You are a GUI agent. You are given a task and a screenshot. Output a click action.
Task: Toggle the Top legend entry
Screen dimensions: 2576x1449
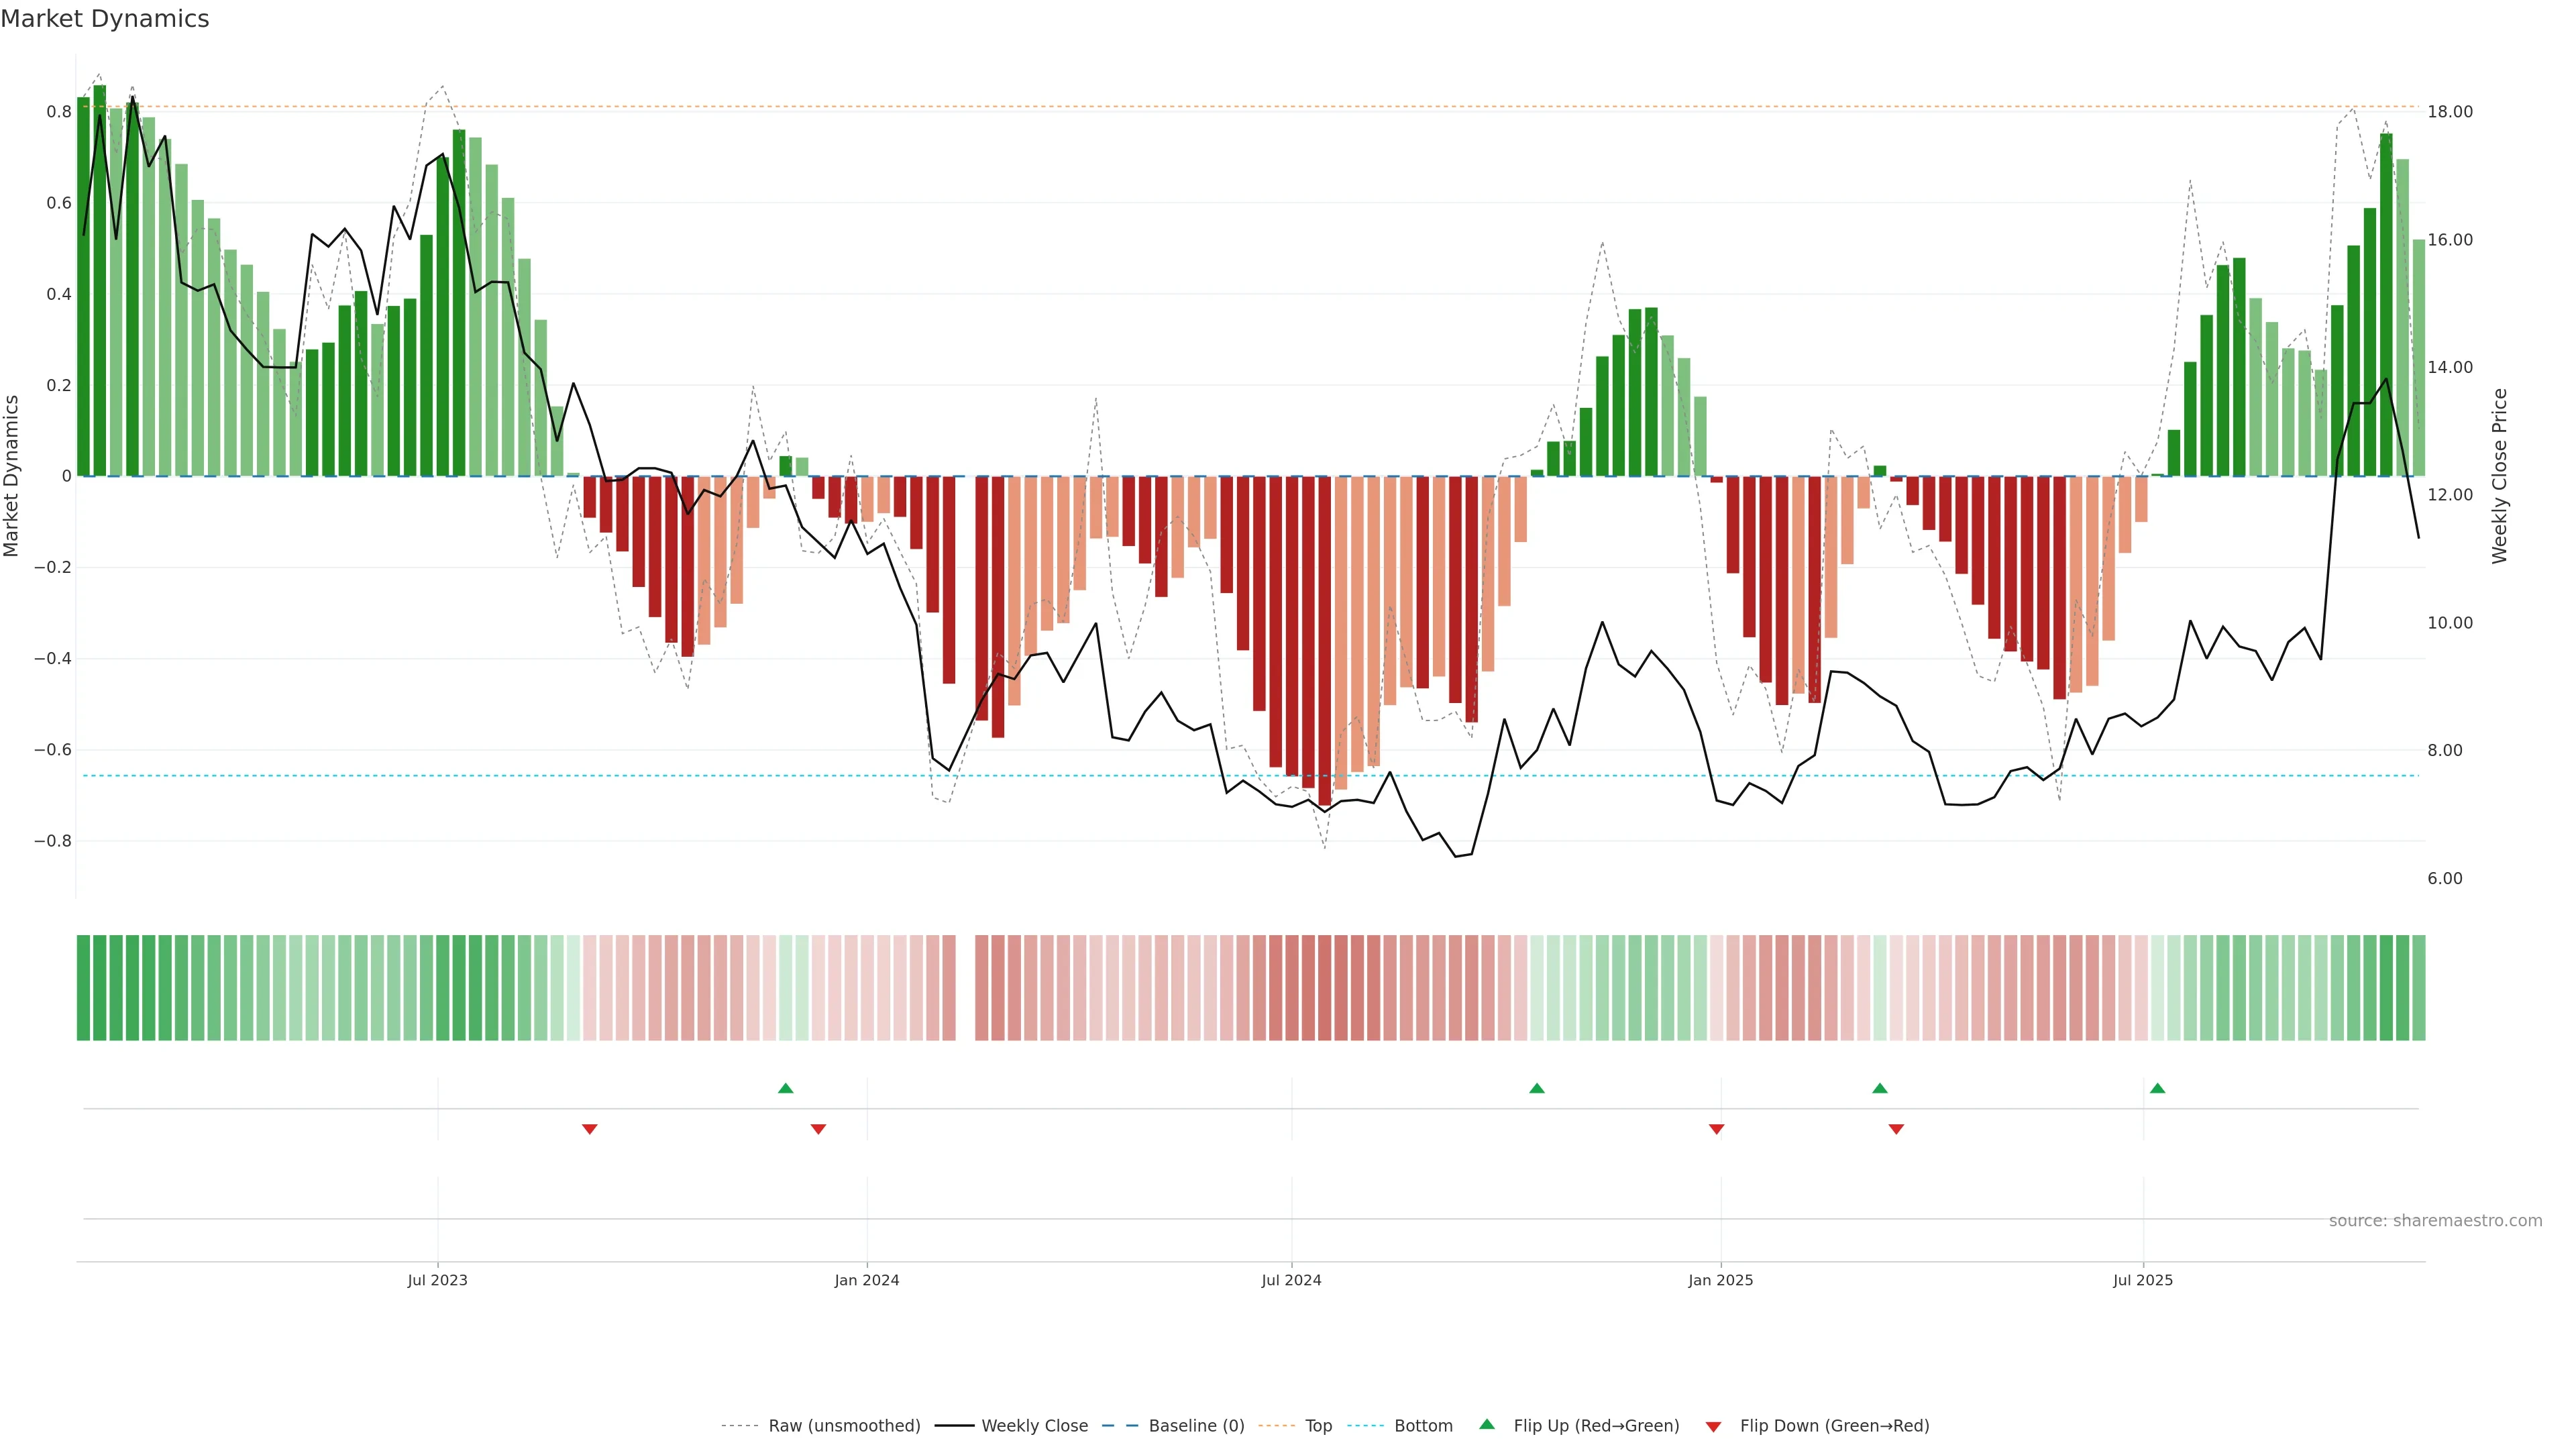1318,1426
